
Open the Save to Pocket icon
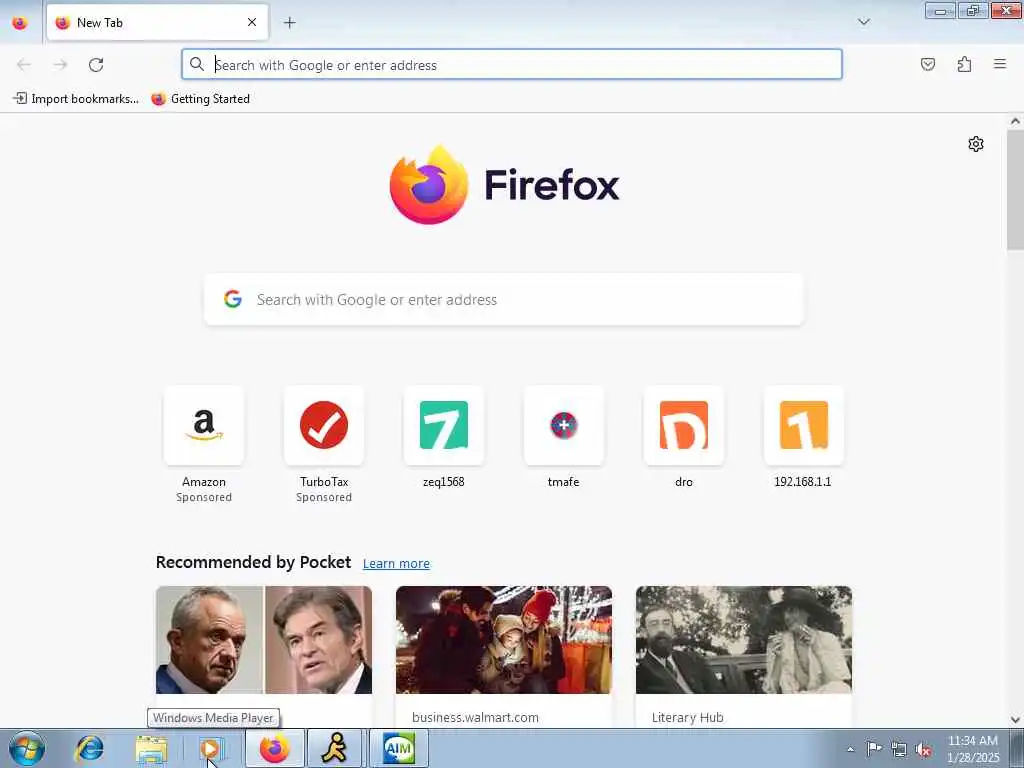click(x=927, y=64)
